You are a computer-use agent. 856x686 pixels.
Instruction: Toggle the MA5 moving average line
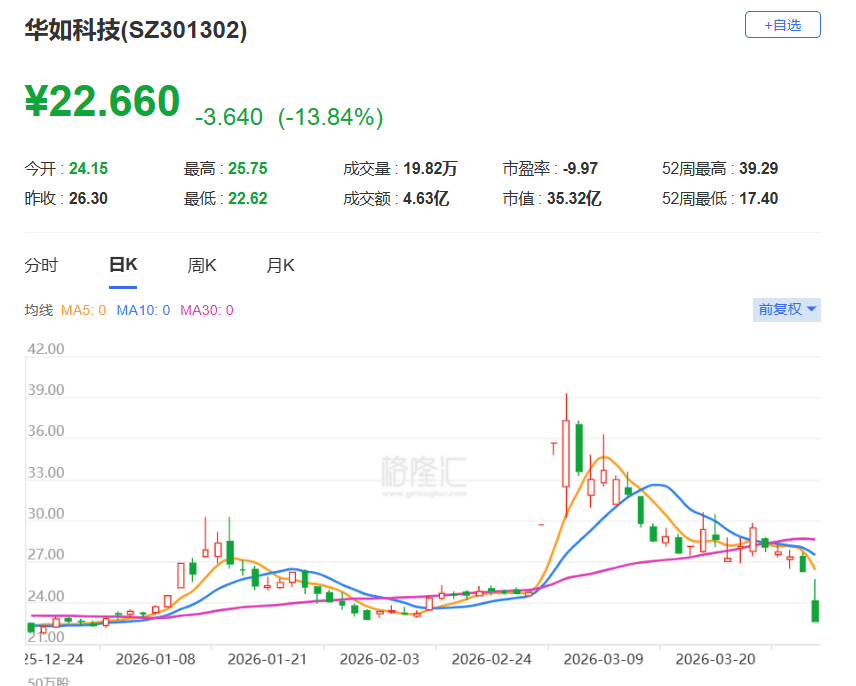tap(84, 310)
